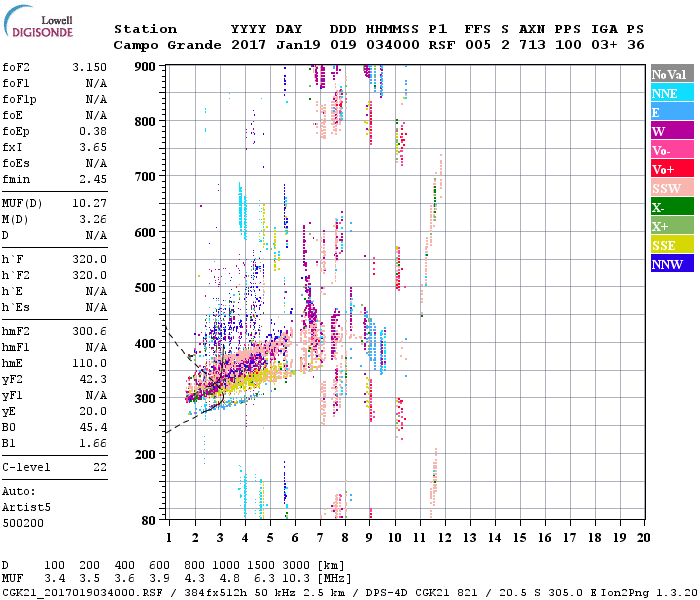Pick the X+ light green legend swatch
Screen dimensions: 700x600
click(672, 226)
